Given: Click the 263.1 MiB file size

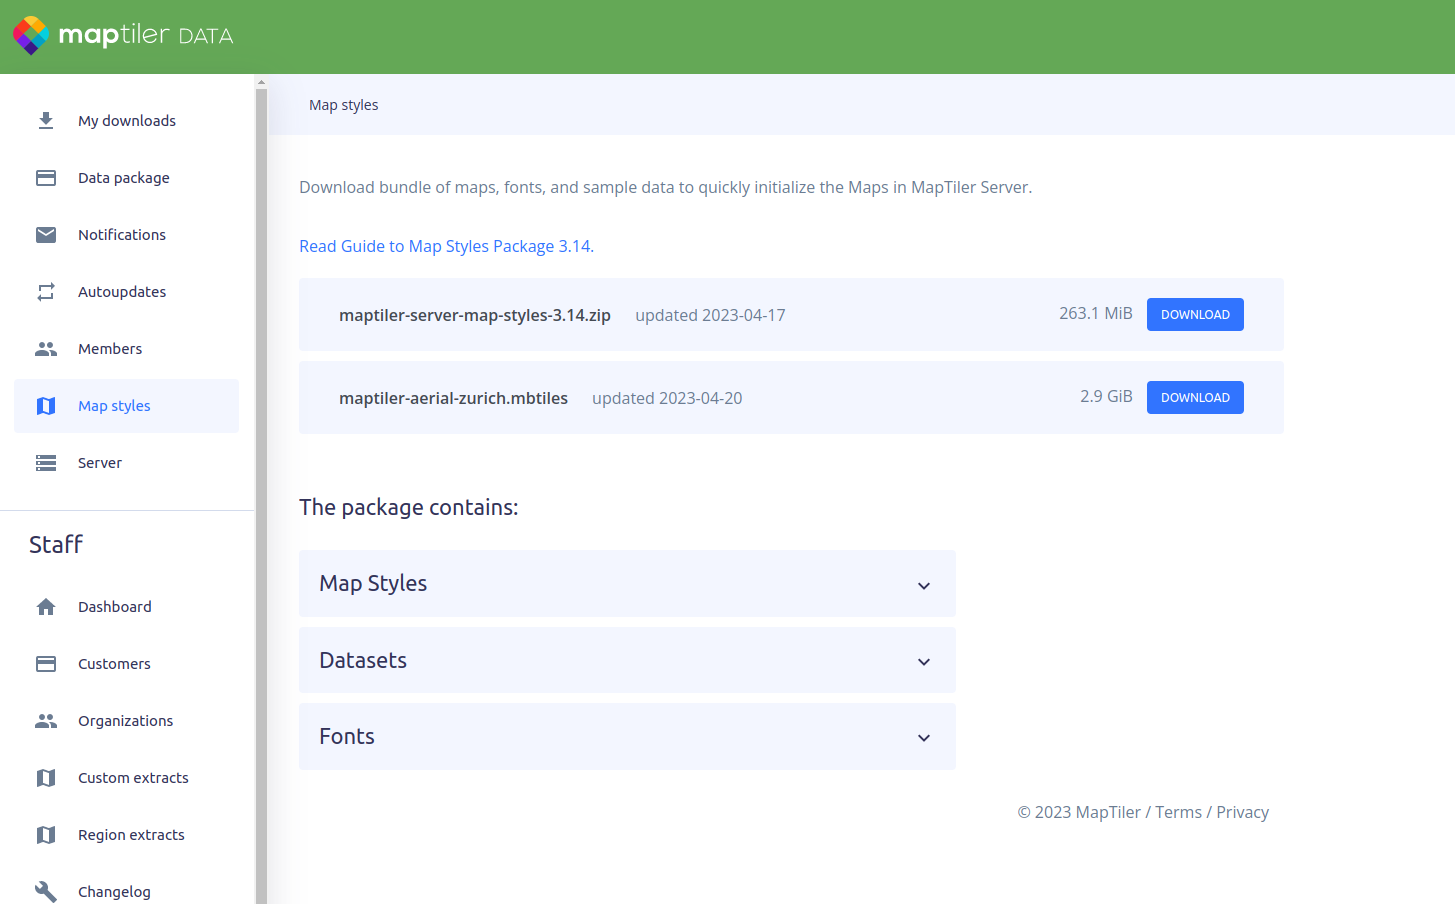Looking at the screenshot, I should point(1096,313).
